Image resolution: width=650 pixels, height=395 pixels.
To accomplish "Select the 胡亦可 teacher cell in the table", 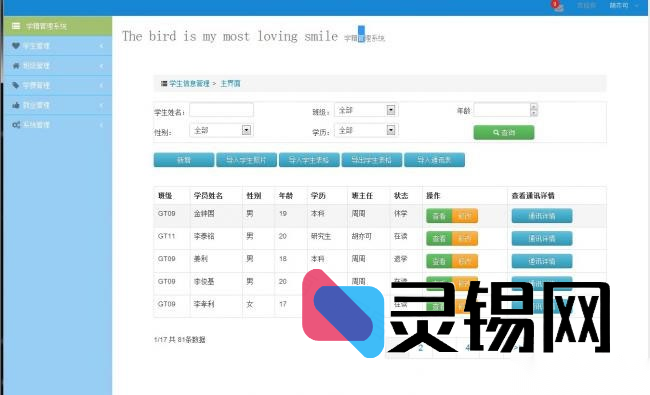I will tap(361, 236).
